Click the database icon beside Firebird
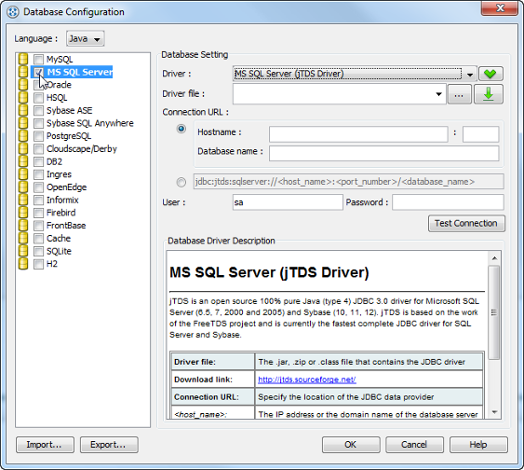Viewport: 524px width, 470px height. pyautogui.click(x=23, y=213)
